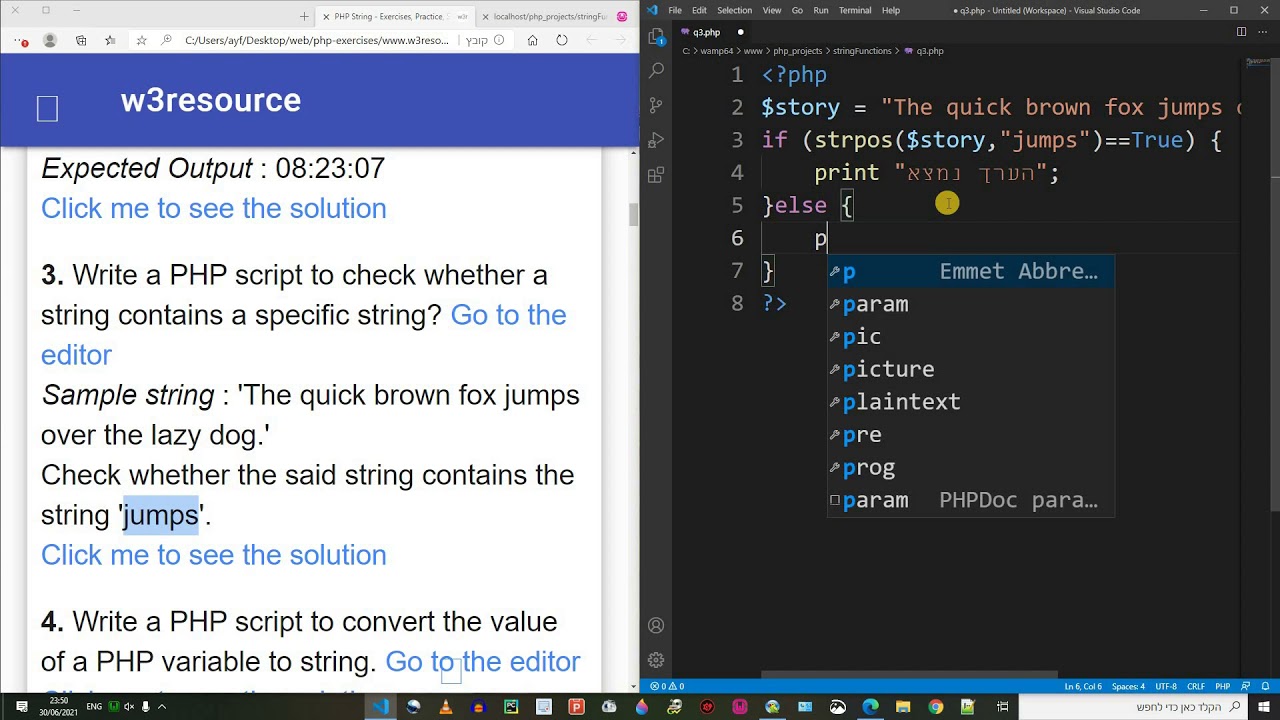Switch the ENG input language
Viewport: 1280px width, 720px height.
94,707
